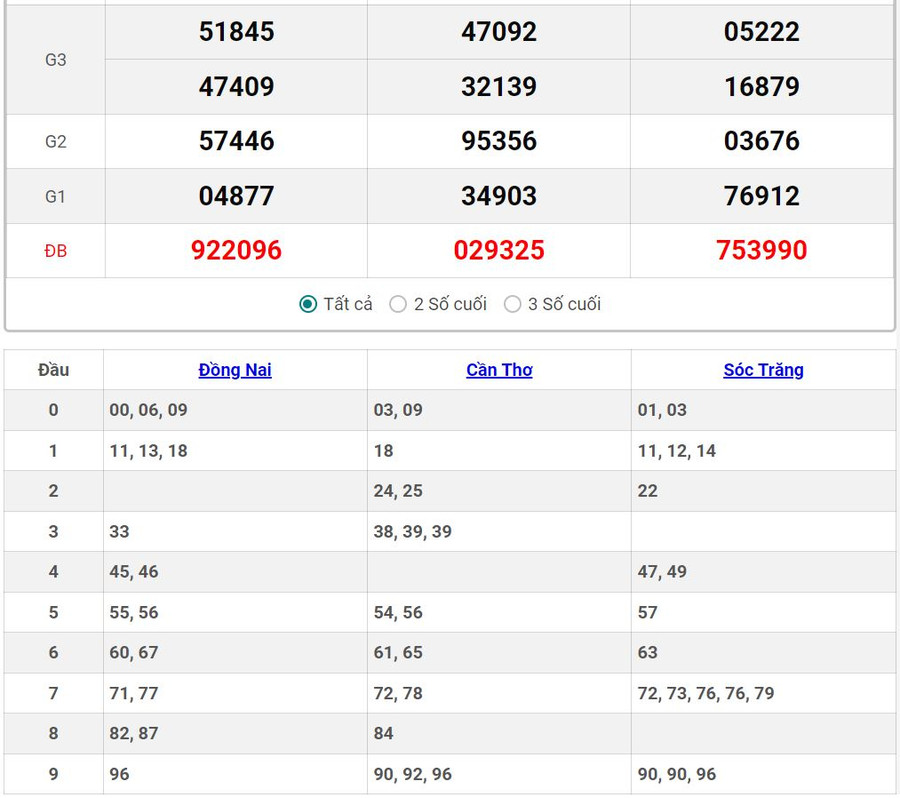The height and width of the screenshot is (798, 900).
Task: Switch to the "3 Số cuối" filter
Action: click(513, 304)
